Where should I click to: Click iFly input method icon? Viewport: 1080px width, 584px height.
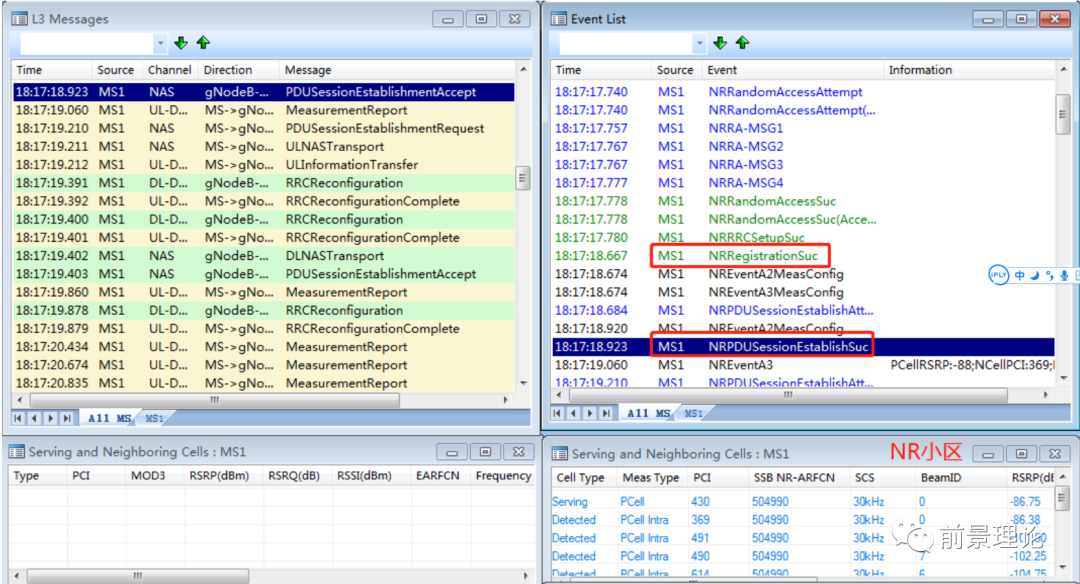pyautogui.click(x=999, y=275)
